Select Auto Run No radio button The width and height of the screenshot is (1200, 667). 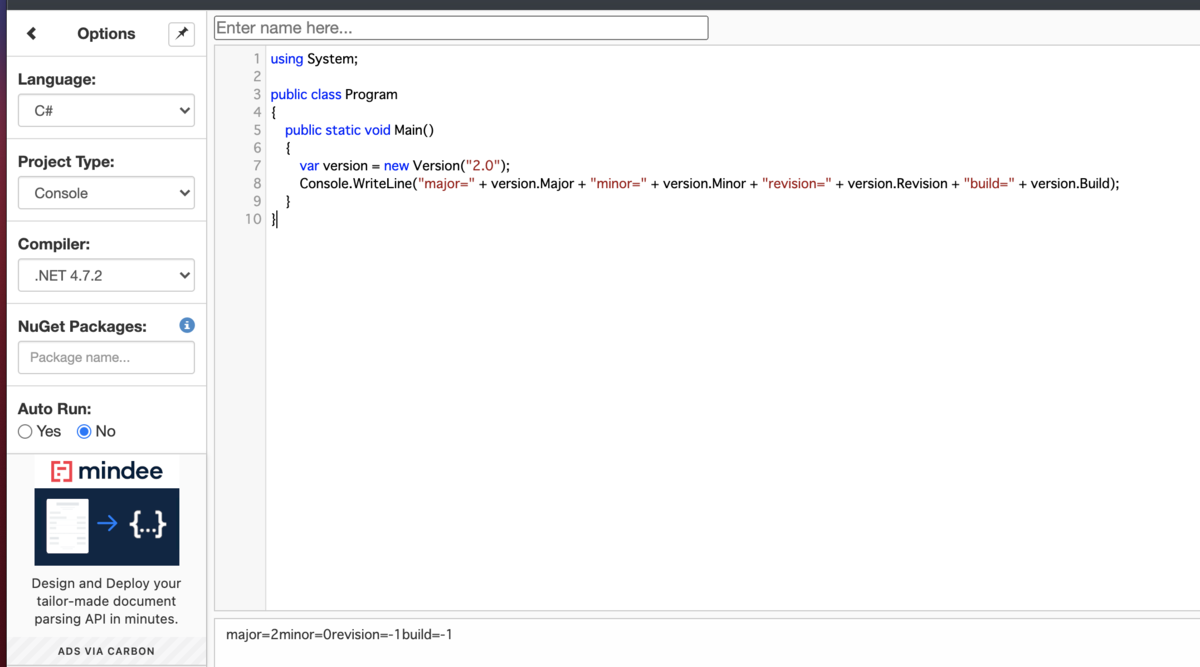(x=84, y=431)
